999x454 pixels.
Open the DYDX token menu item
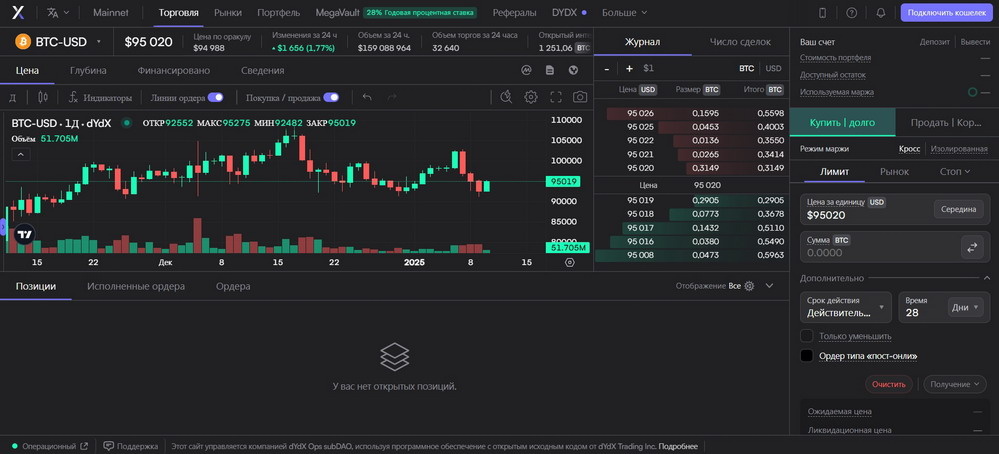[x=569, y=13]
